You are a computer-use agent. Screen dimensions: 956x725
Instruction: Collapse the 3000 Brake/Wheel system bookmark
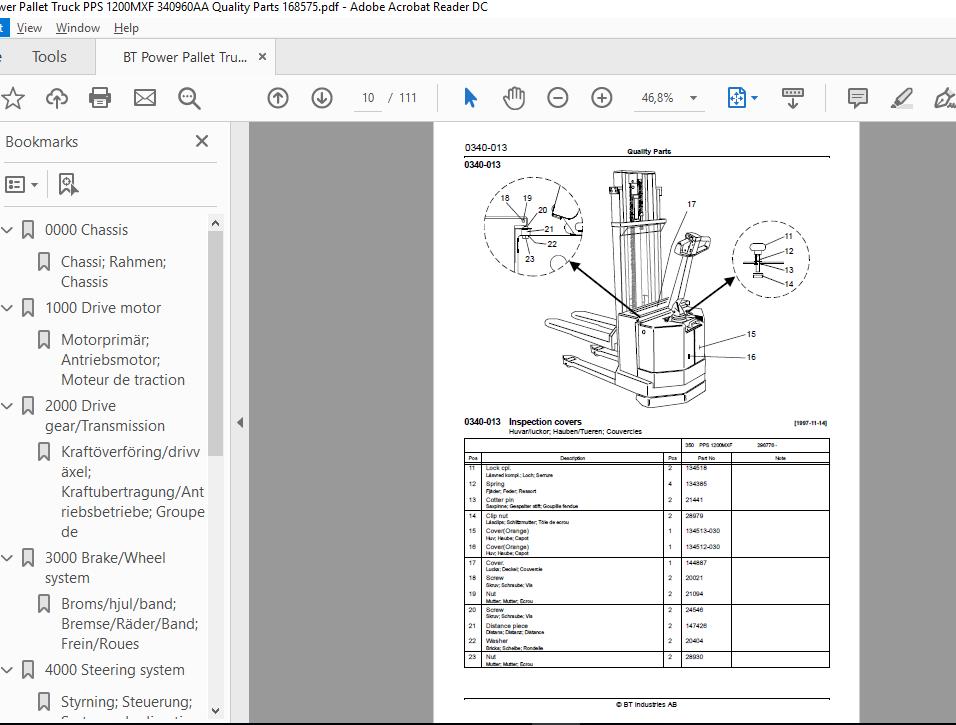(7, 558)
